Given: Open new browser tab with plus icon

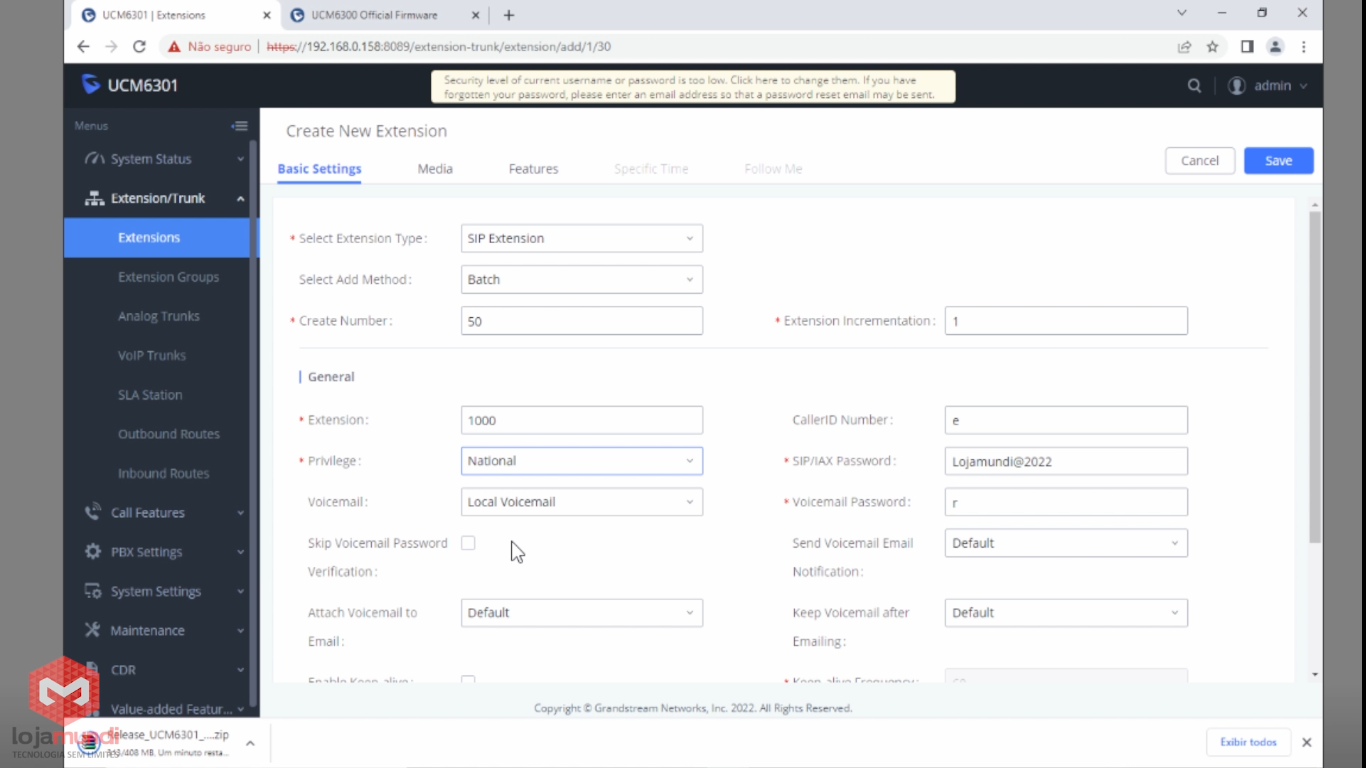Looking at the screenshot, I should tap(509, 15).
